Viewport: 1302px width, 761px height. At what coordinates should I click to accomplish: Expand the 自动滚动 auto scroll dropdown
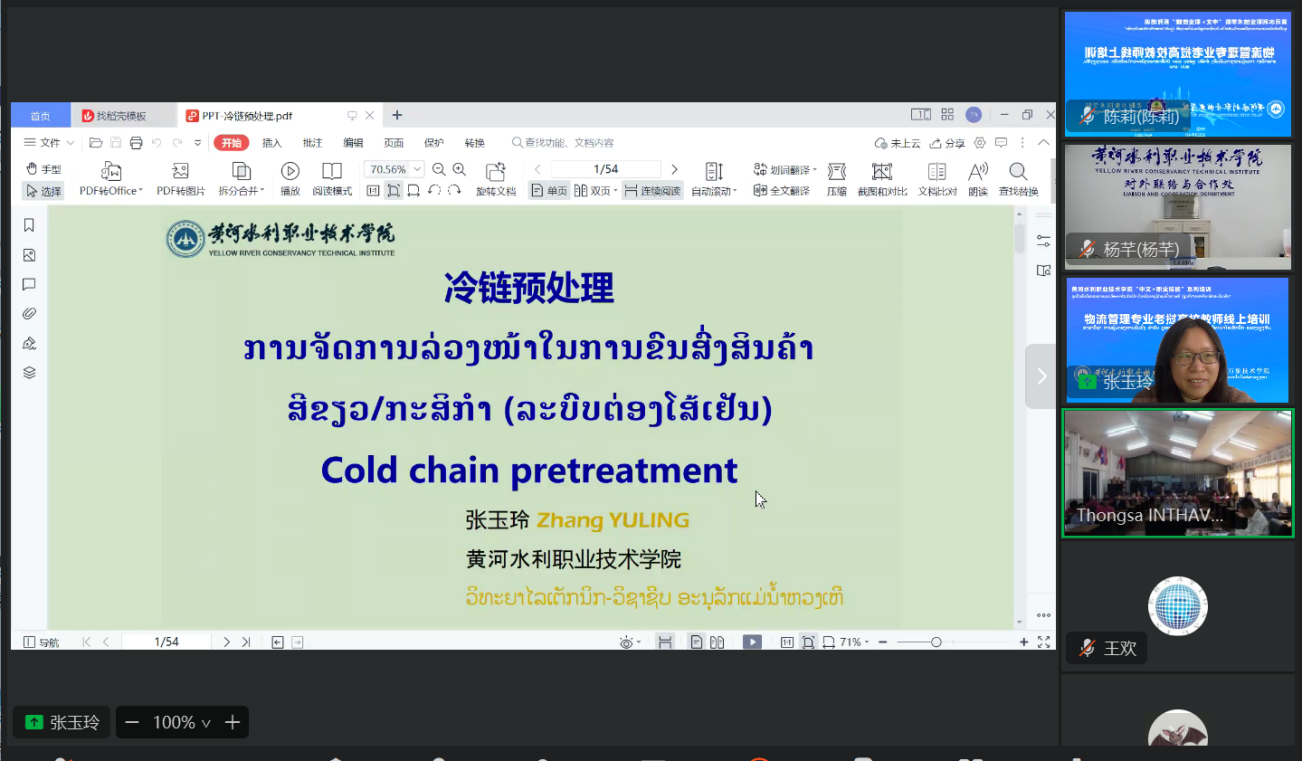714,191
